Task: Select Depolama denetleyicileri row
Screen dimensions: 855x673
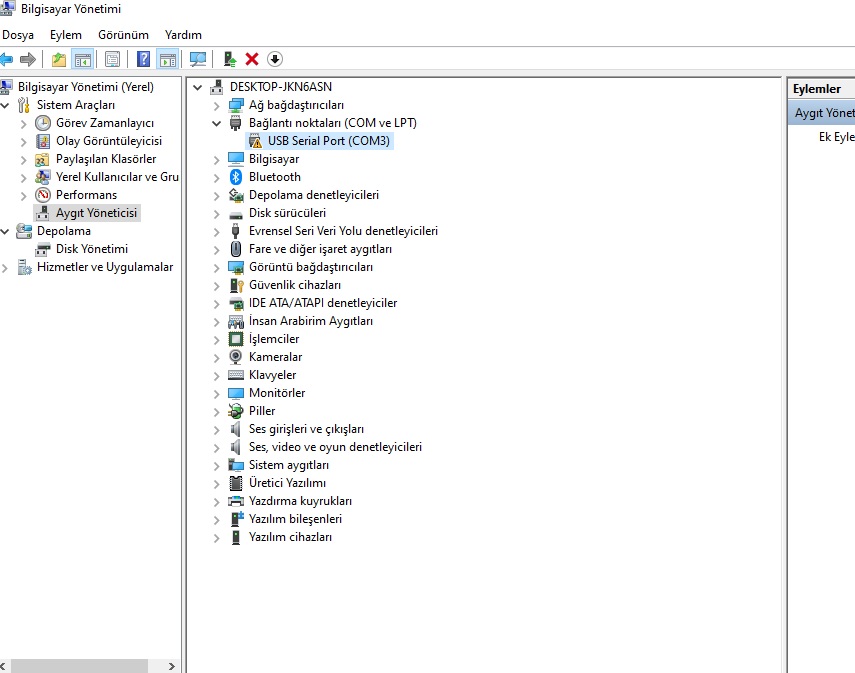Action: [x=314, y=195]
